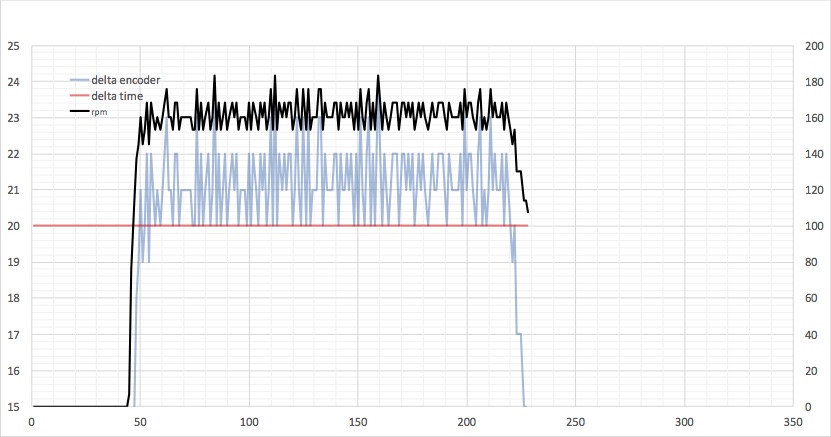Click left axis value 25
Screen dimensions: 831x437
tap(13, 46)
